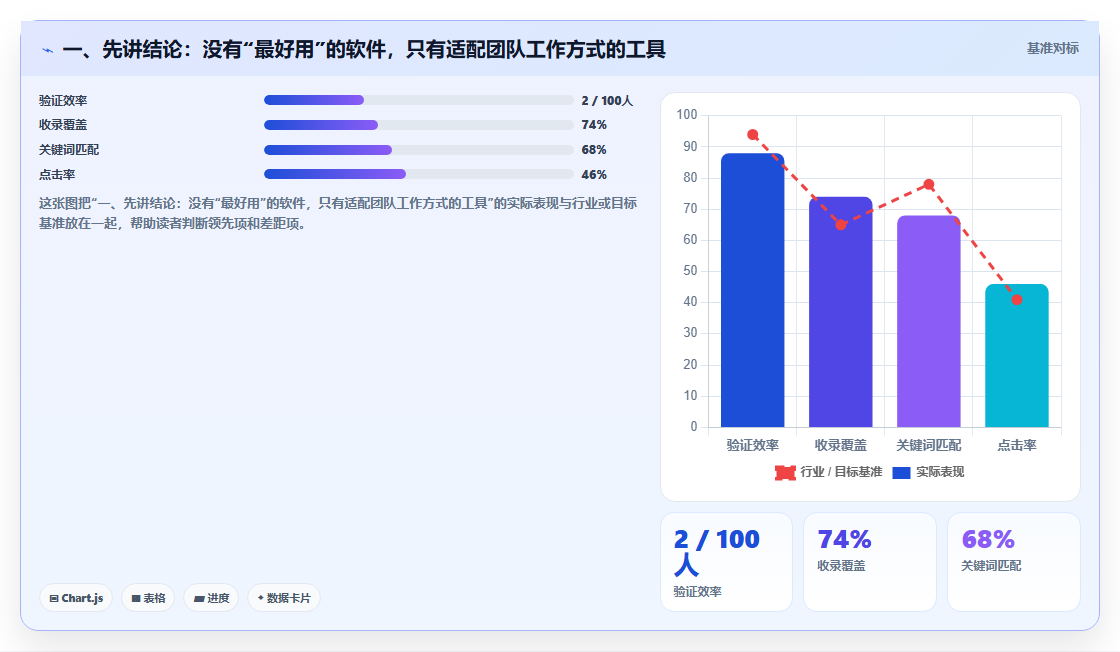Image resolution: width=1120 pixels, height=652 pixels.
Task: Click the 收录覆盖 x-axis label in chart
Action: click(x=841, y=445)
